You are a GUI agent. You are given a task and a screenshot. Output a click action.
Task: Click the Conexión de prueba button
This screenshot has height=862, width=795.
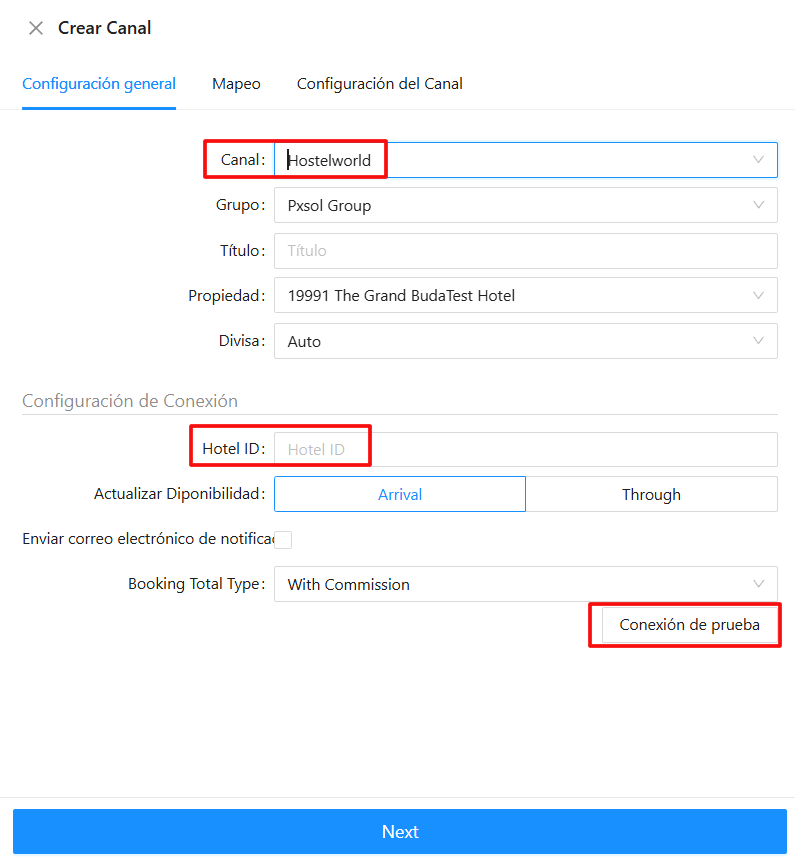pyautogui.click(x=689, y=625)
